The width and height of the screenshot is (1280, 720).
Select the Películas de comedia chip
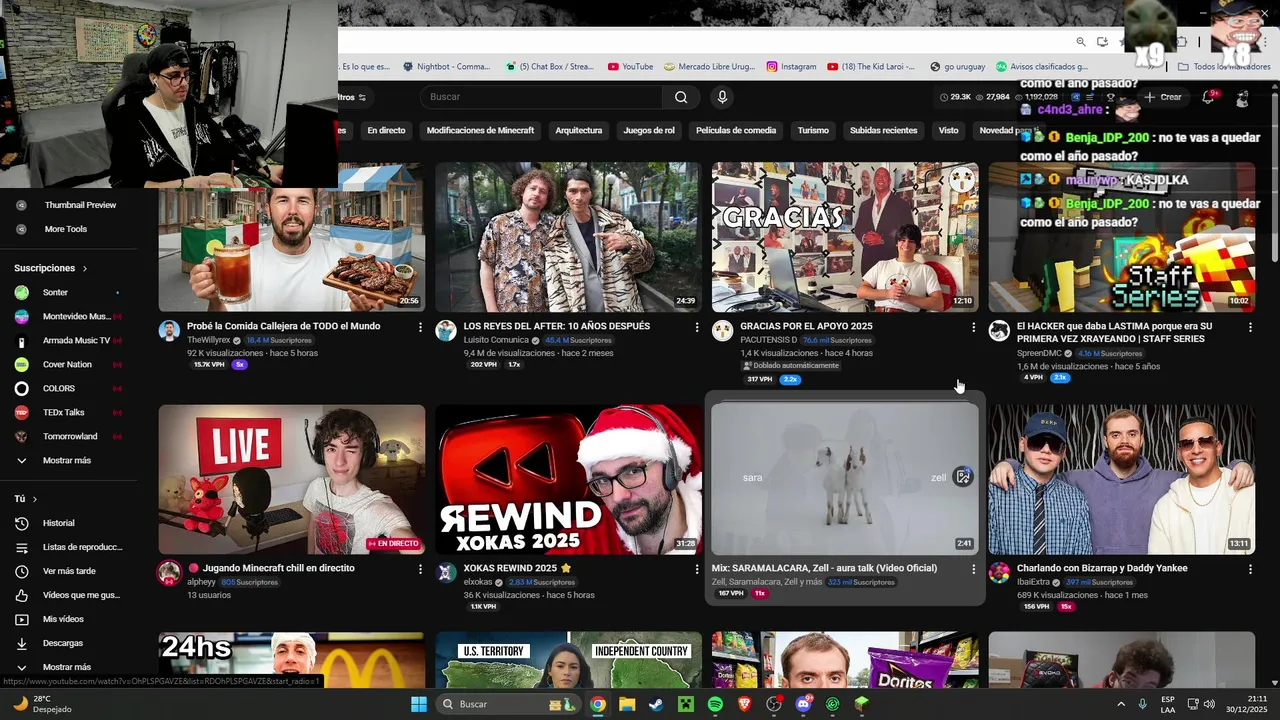point(736,130)
